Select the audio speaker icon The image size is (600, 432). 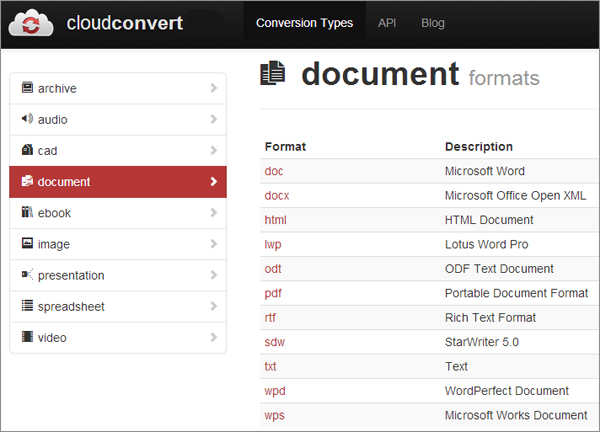[x=27, y=119]
